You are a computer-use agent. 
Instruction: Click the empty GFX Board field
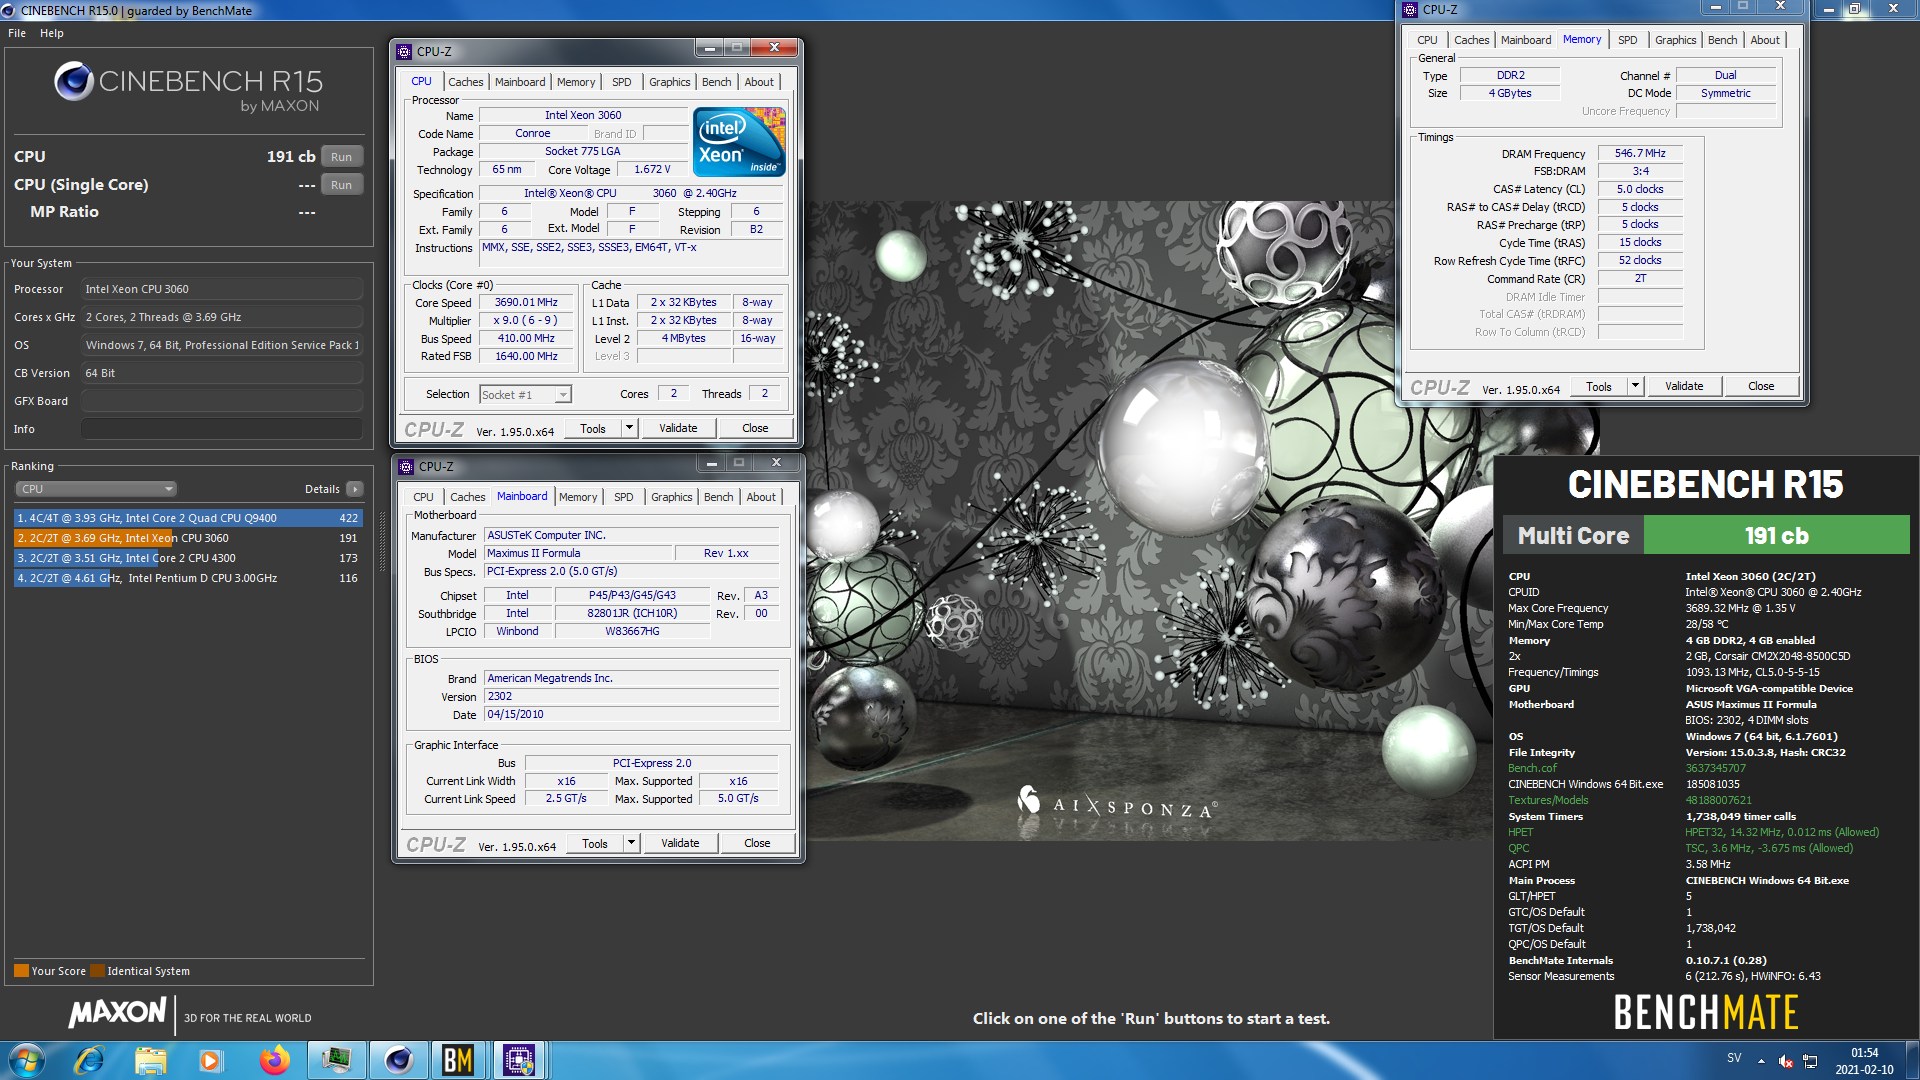222,401
